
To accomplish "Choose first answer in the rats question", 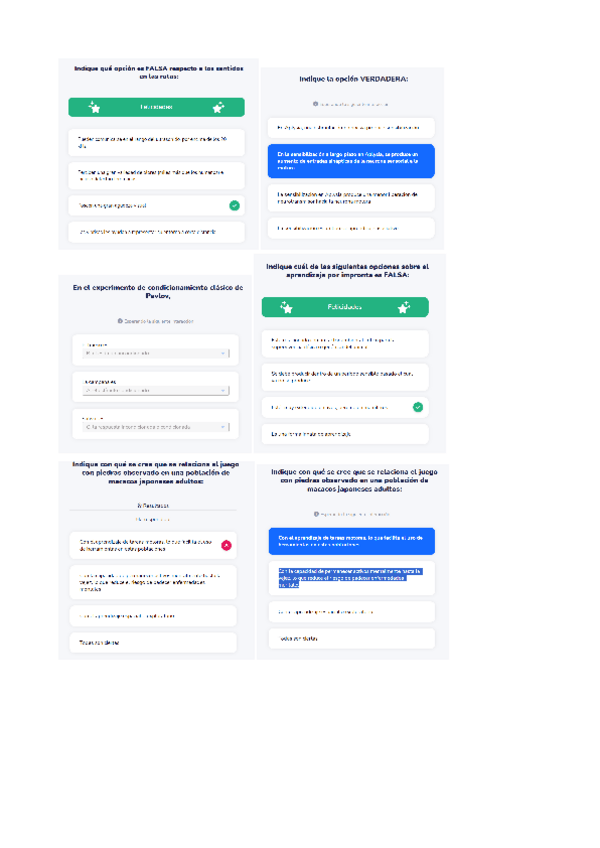I will pyautogui.click(x=156, y=141).
